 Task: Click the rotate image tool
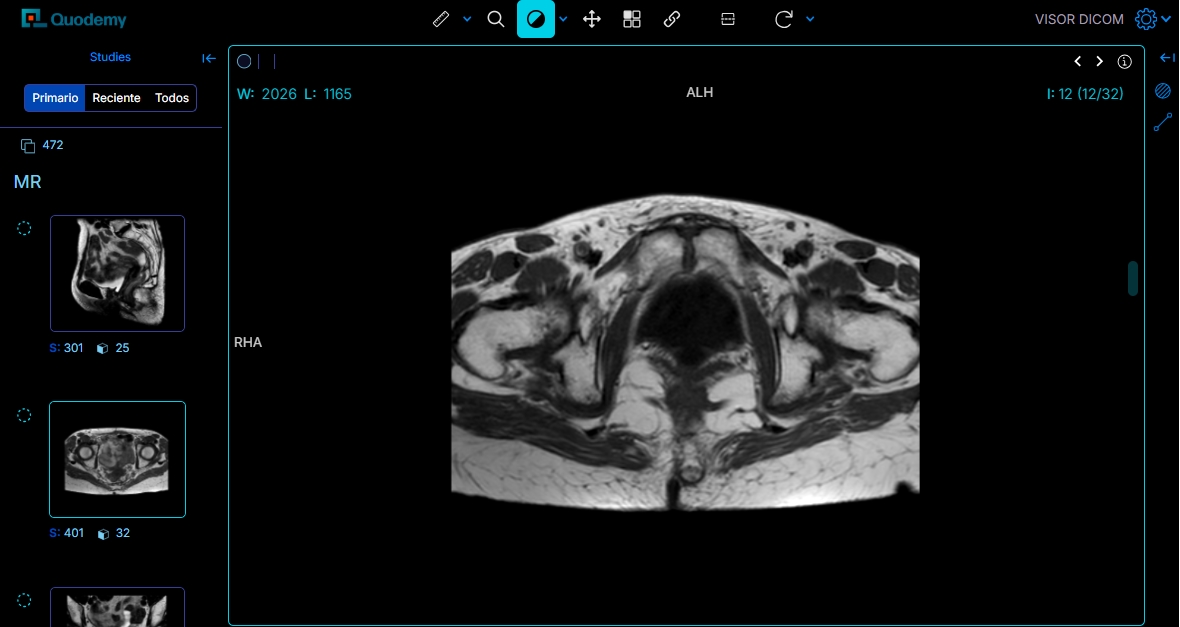coord(783,19)
